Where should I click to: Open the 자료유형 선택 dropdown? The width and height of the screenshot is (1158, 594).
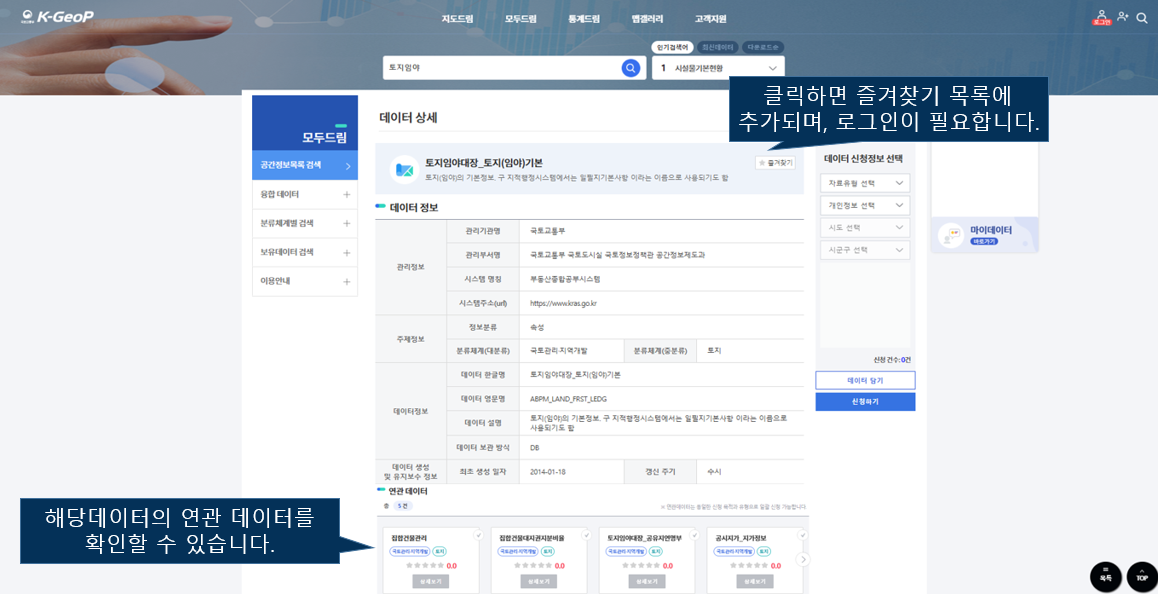point(864,183)
